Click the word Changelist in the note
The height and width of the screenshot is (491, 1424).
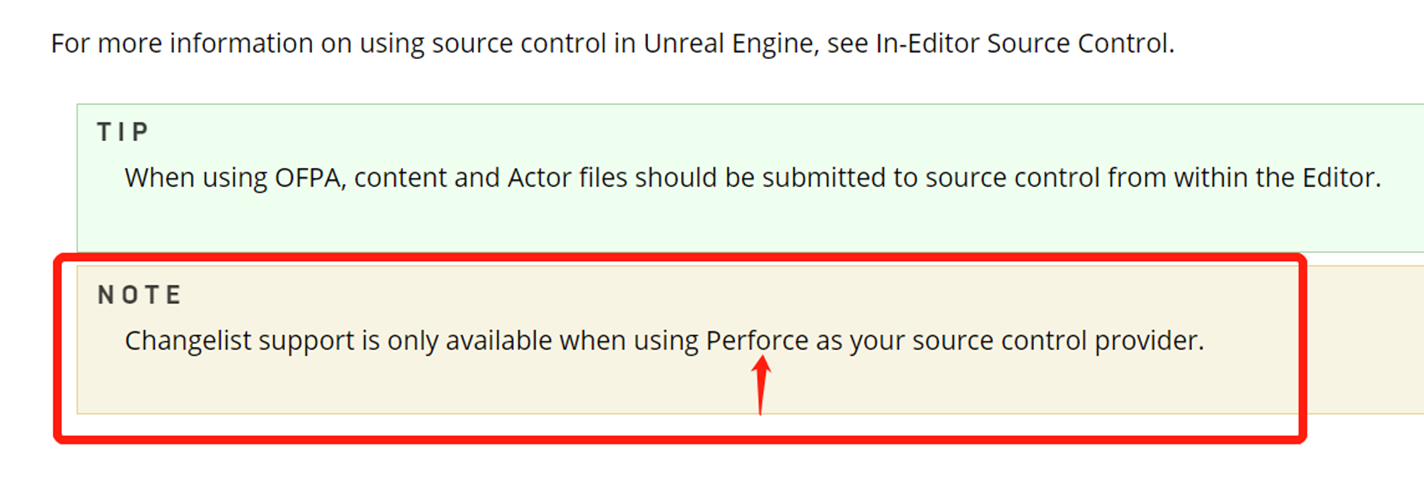point(188,341)
